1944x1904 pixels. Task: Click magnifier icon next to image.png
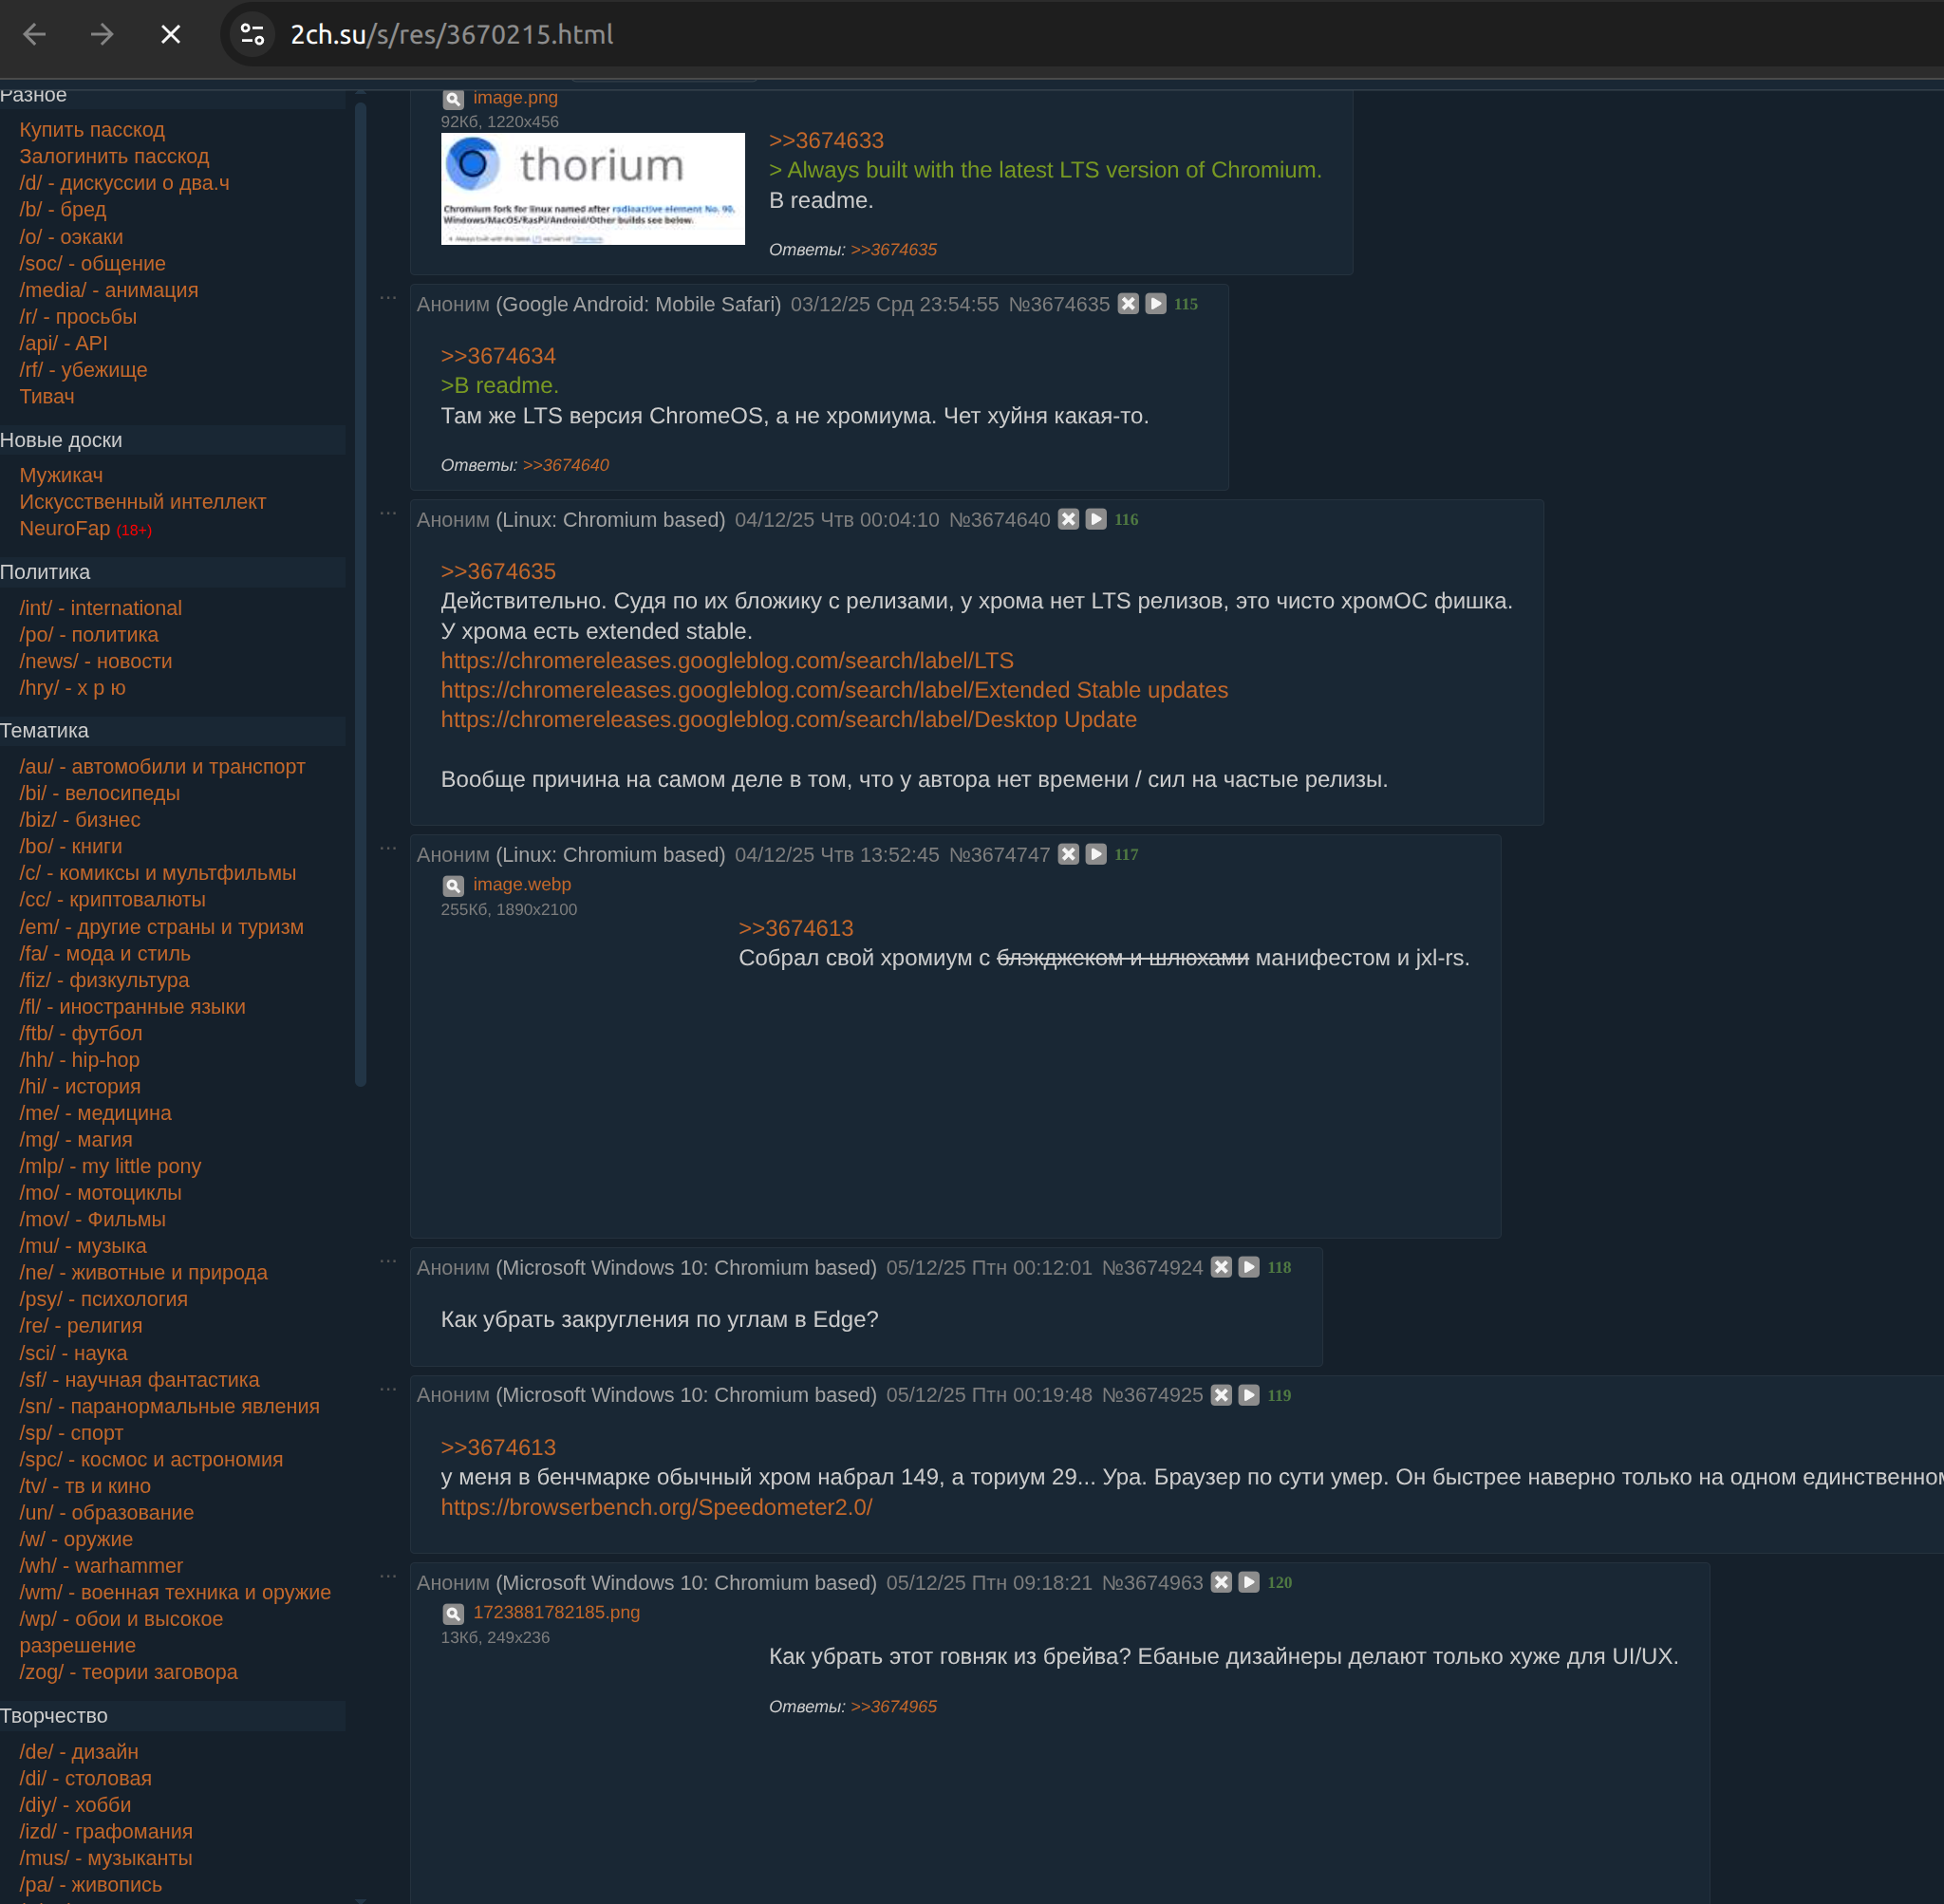(x=453, y=99)
